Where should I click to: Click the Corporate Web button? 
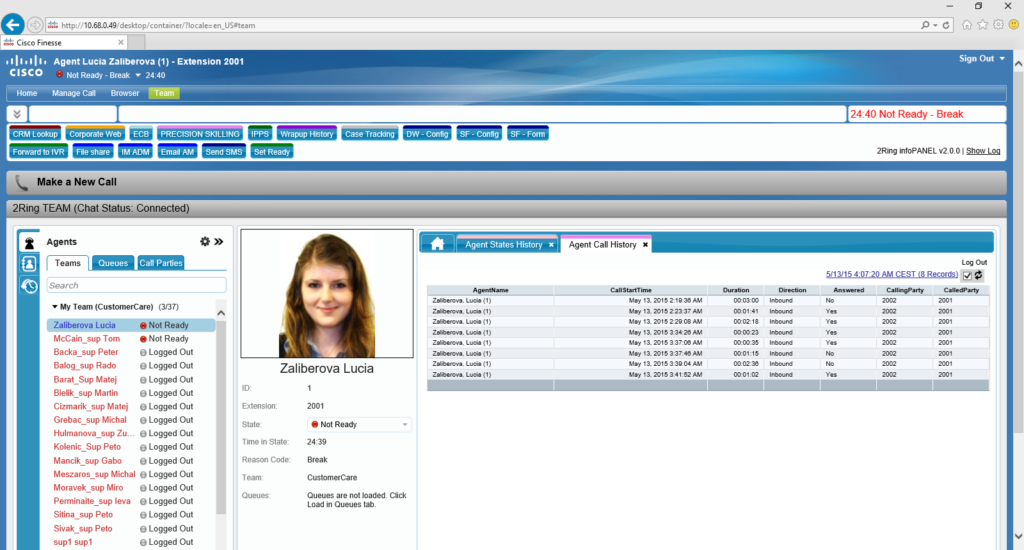click(x=95, y=134)
